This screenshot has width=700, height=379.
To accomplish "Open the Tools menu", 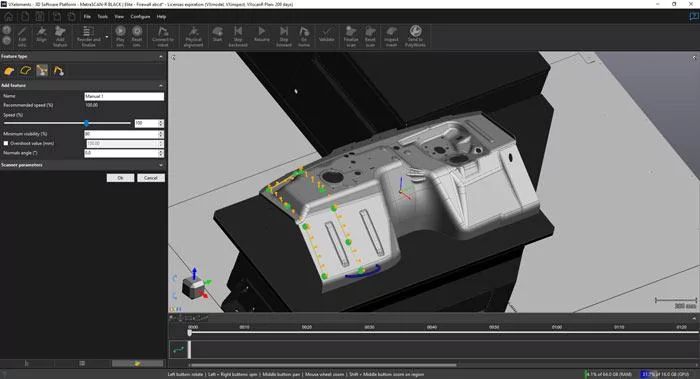I will click(103, 17).
